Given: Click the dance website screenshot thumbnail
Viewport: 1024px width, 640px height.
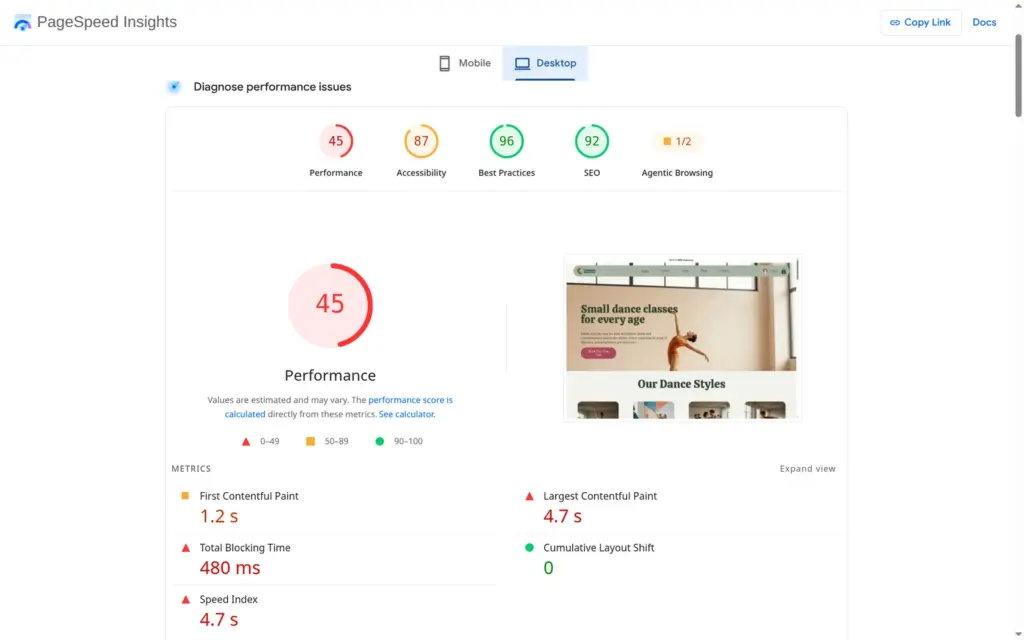Looking at the screenshot, I should pos(682,338).
